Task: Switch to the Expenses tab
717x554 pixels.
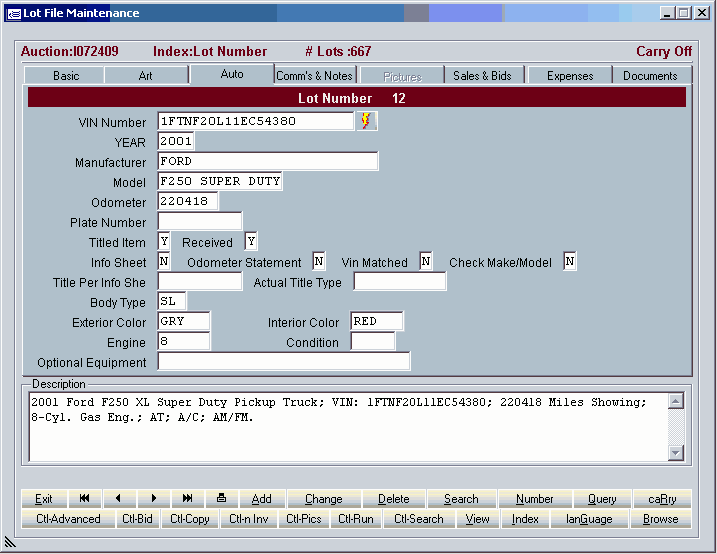Action: pyautogui.click(x=570, y=75)
